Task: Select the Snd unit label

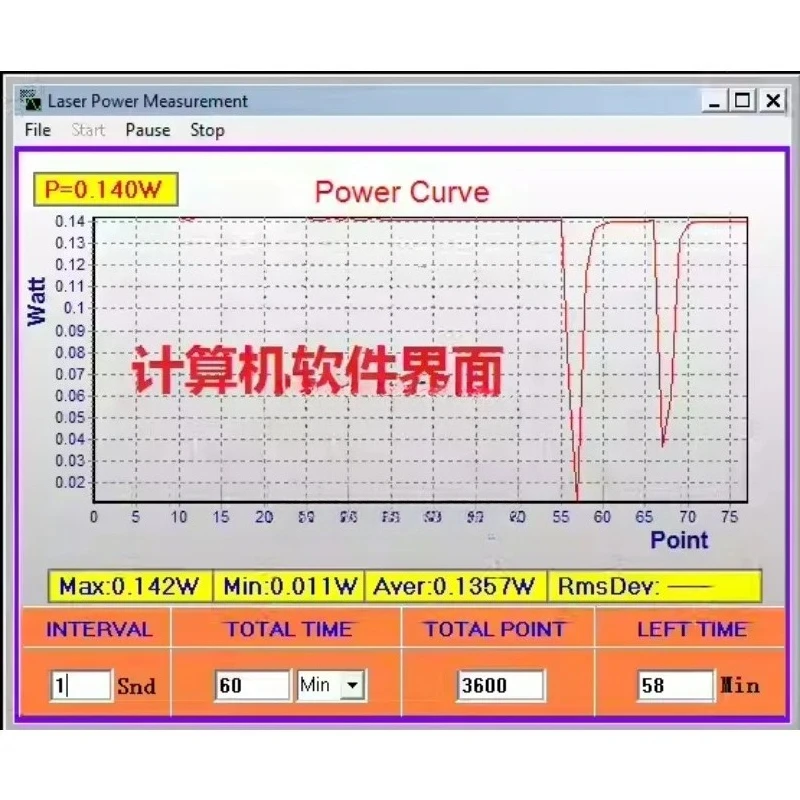Action: (136, 686)
